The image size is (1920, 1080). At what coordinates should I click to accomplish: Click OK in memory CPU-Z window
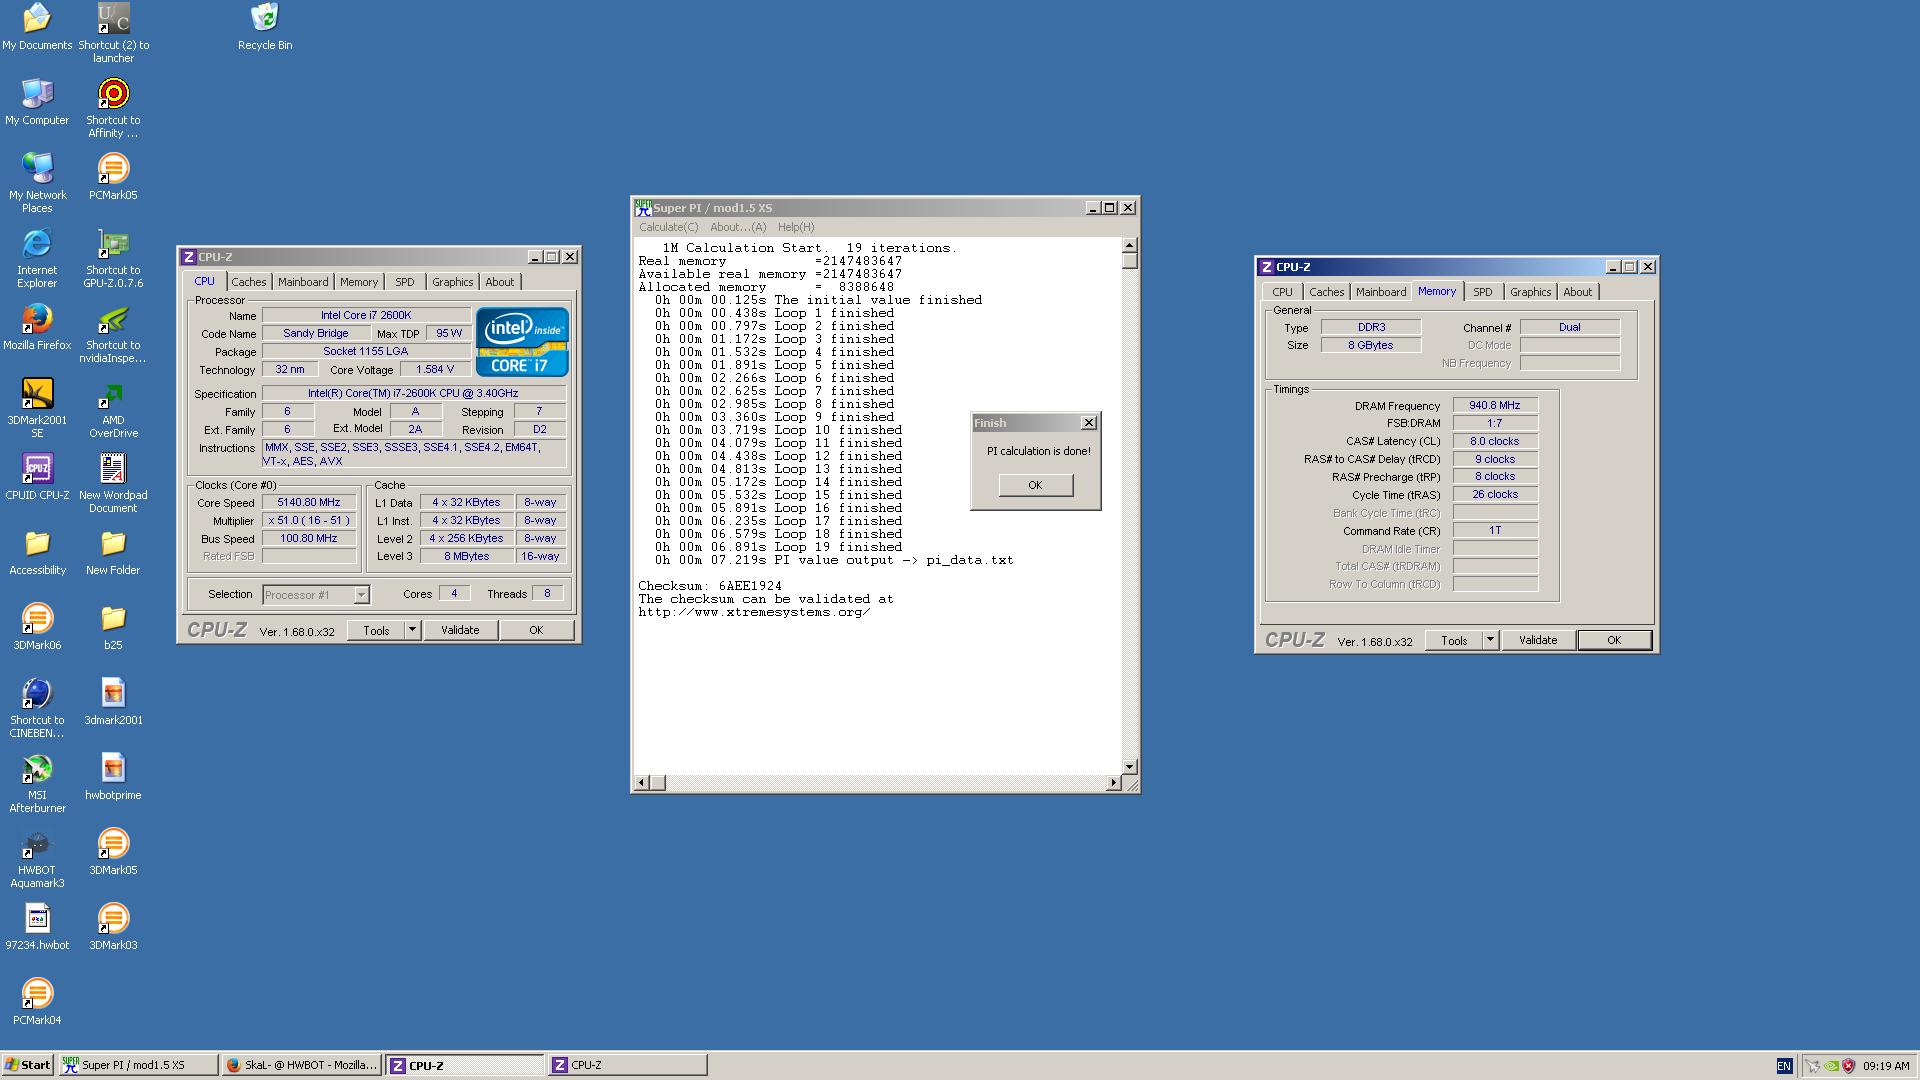pyautogui.click(x=1614, y=640)
